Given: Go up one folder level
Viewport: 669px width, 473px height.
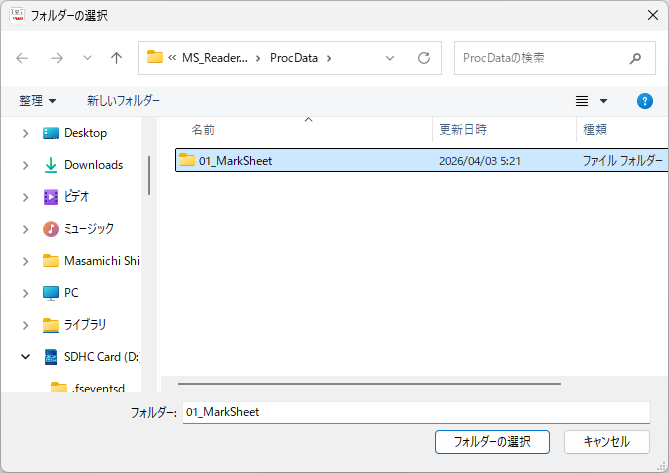Looking at the screenshot, I should (116, 58).
